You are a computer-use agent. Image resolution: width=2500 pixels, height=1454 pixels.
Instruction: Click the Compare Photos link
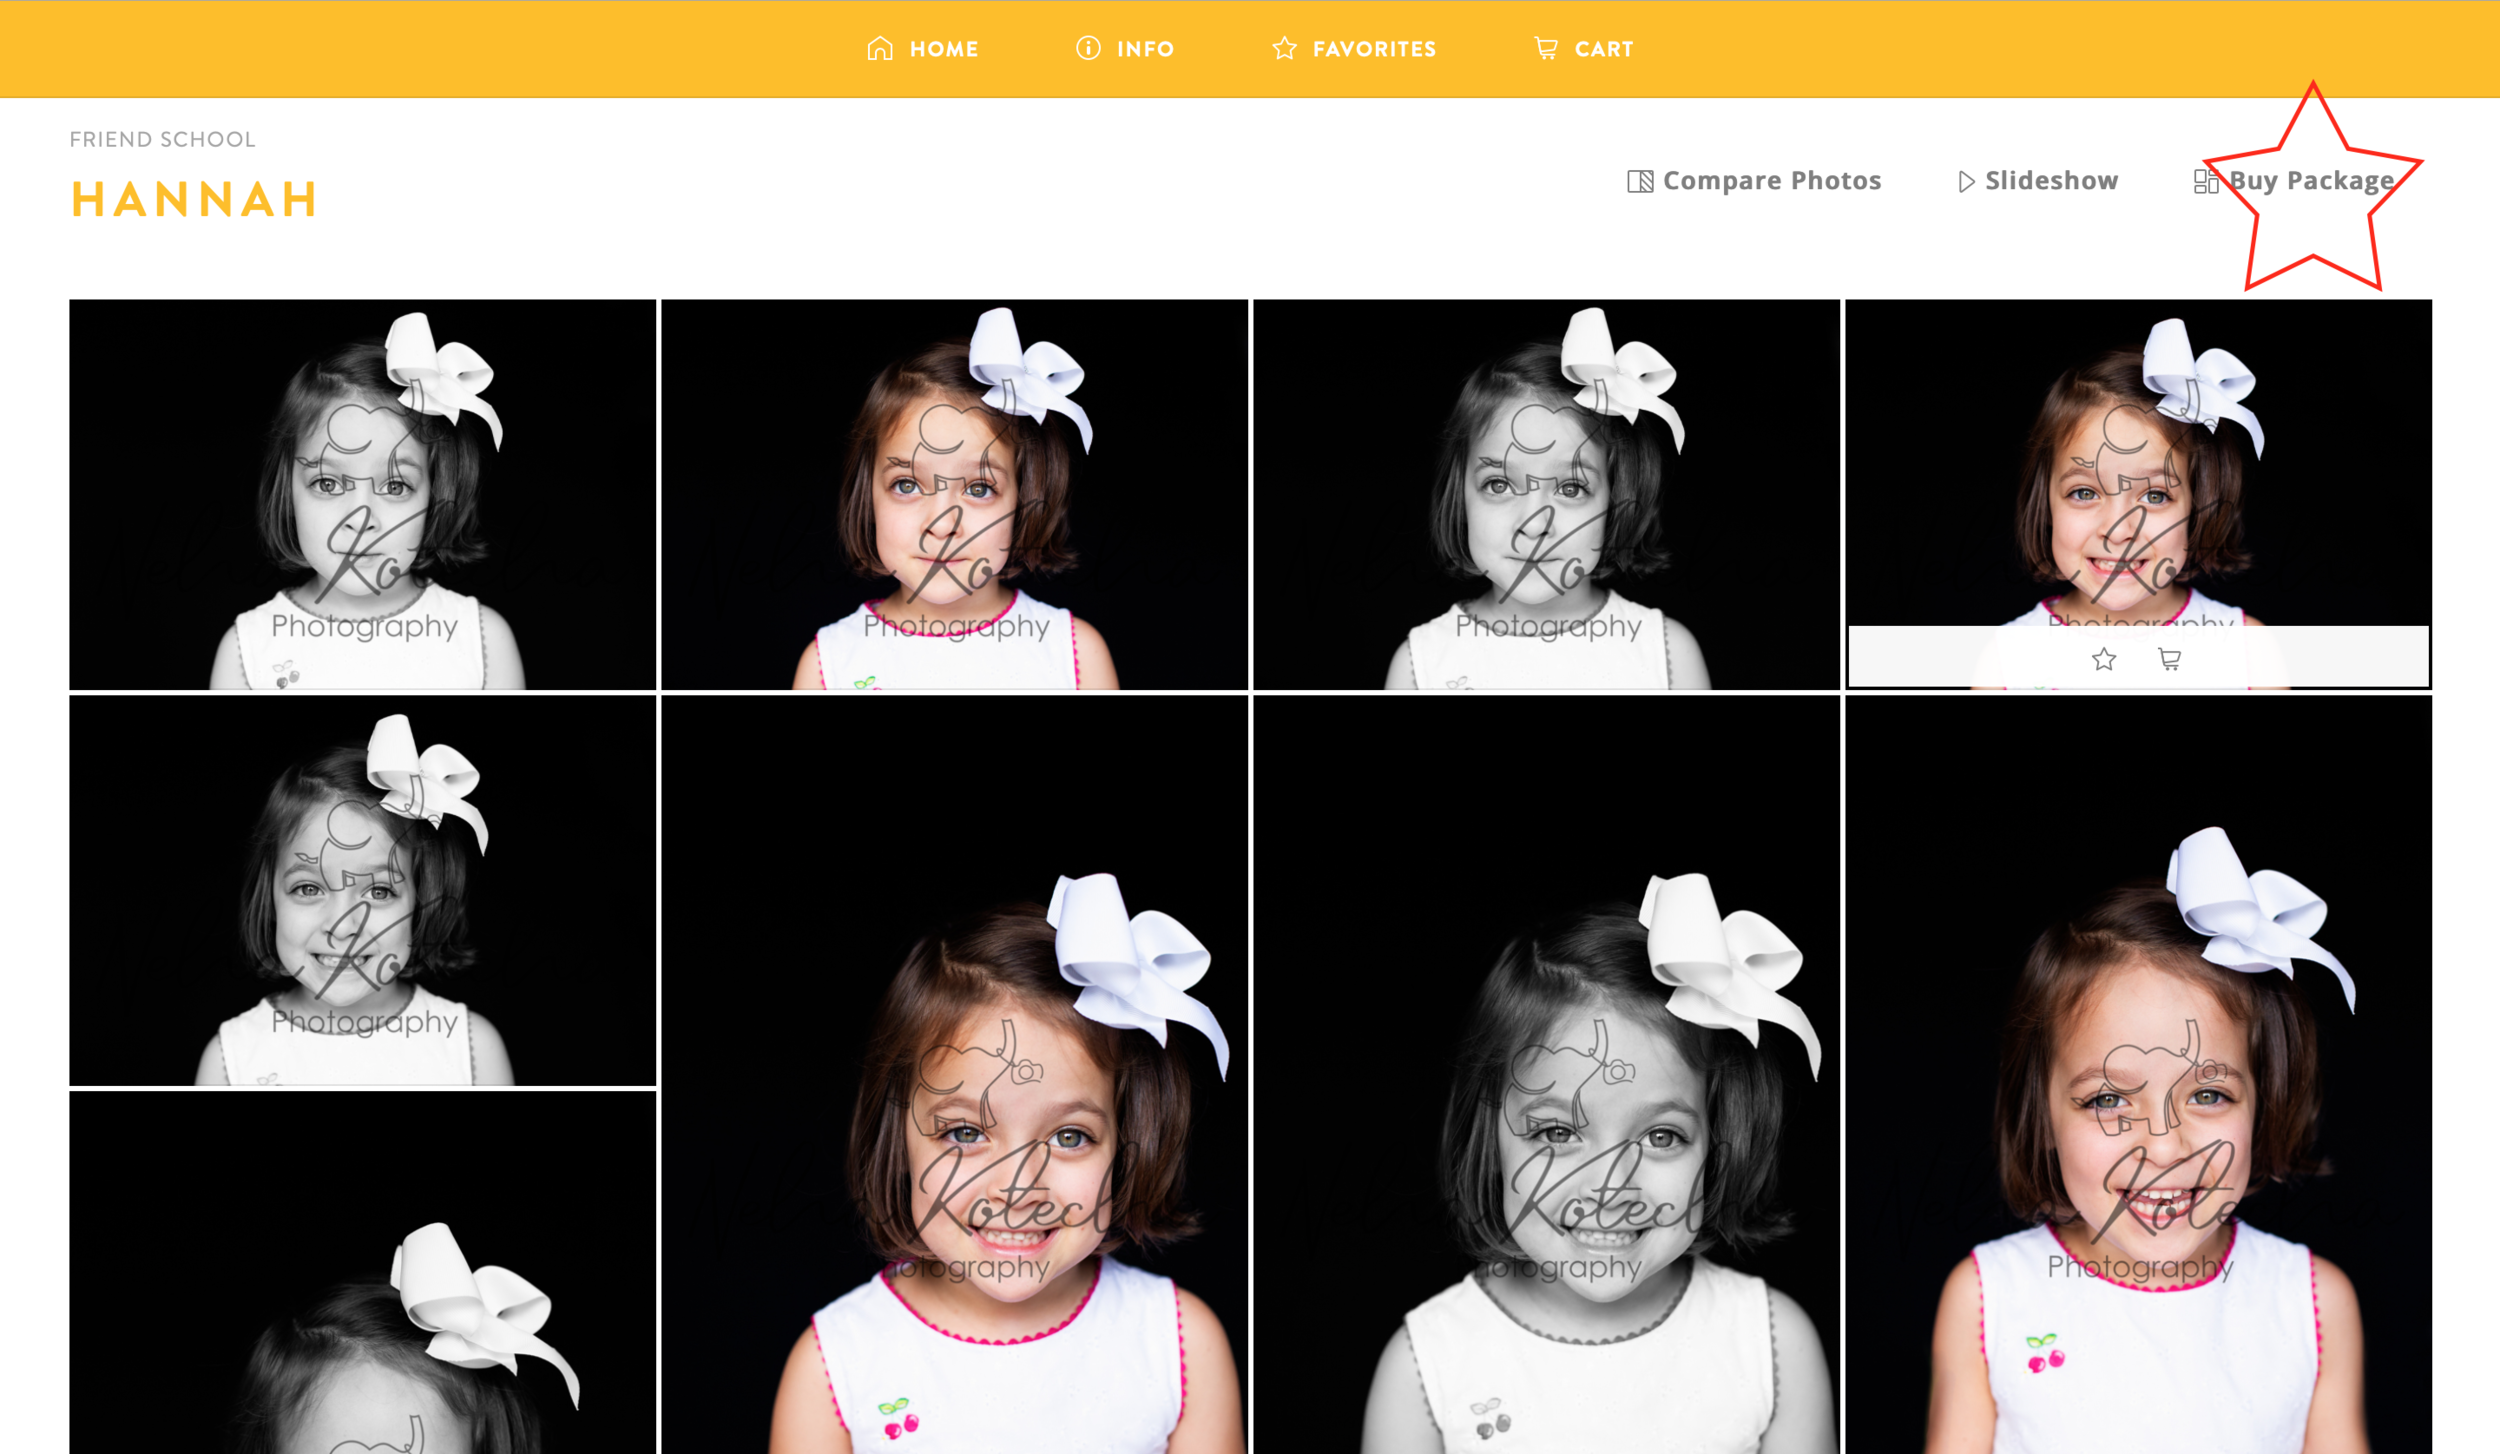pyautogui.click(x=1771, y=181)
